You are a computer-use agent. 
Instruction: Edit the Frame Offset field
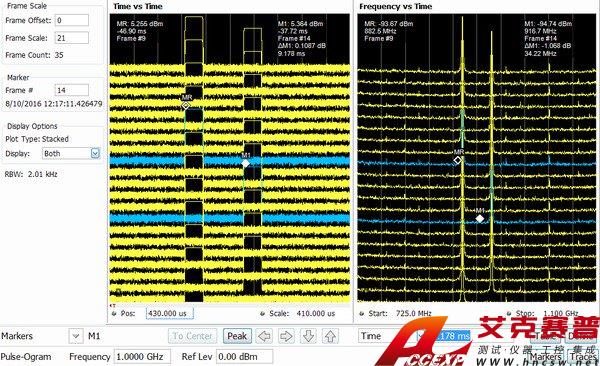click(x=72, y=20)
